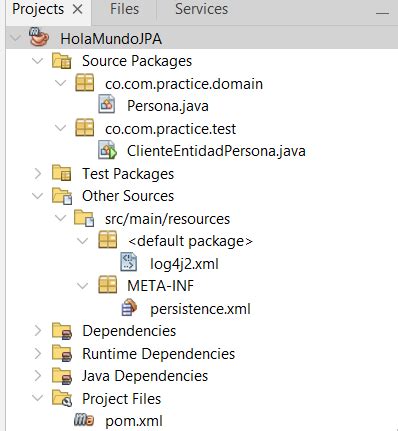Select pom.xml in the tree
Image resolution: width=398 pixels, height=431 pixels.
(134, 421)
